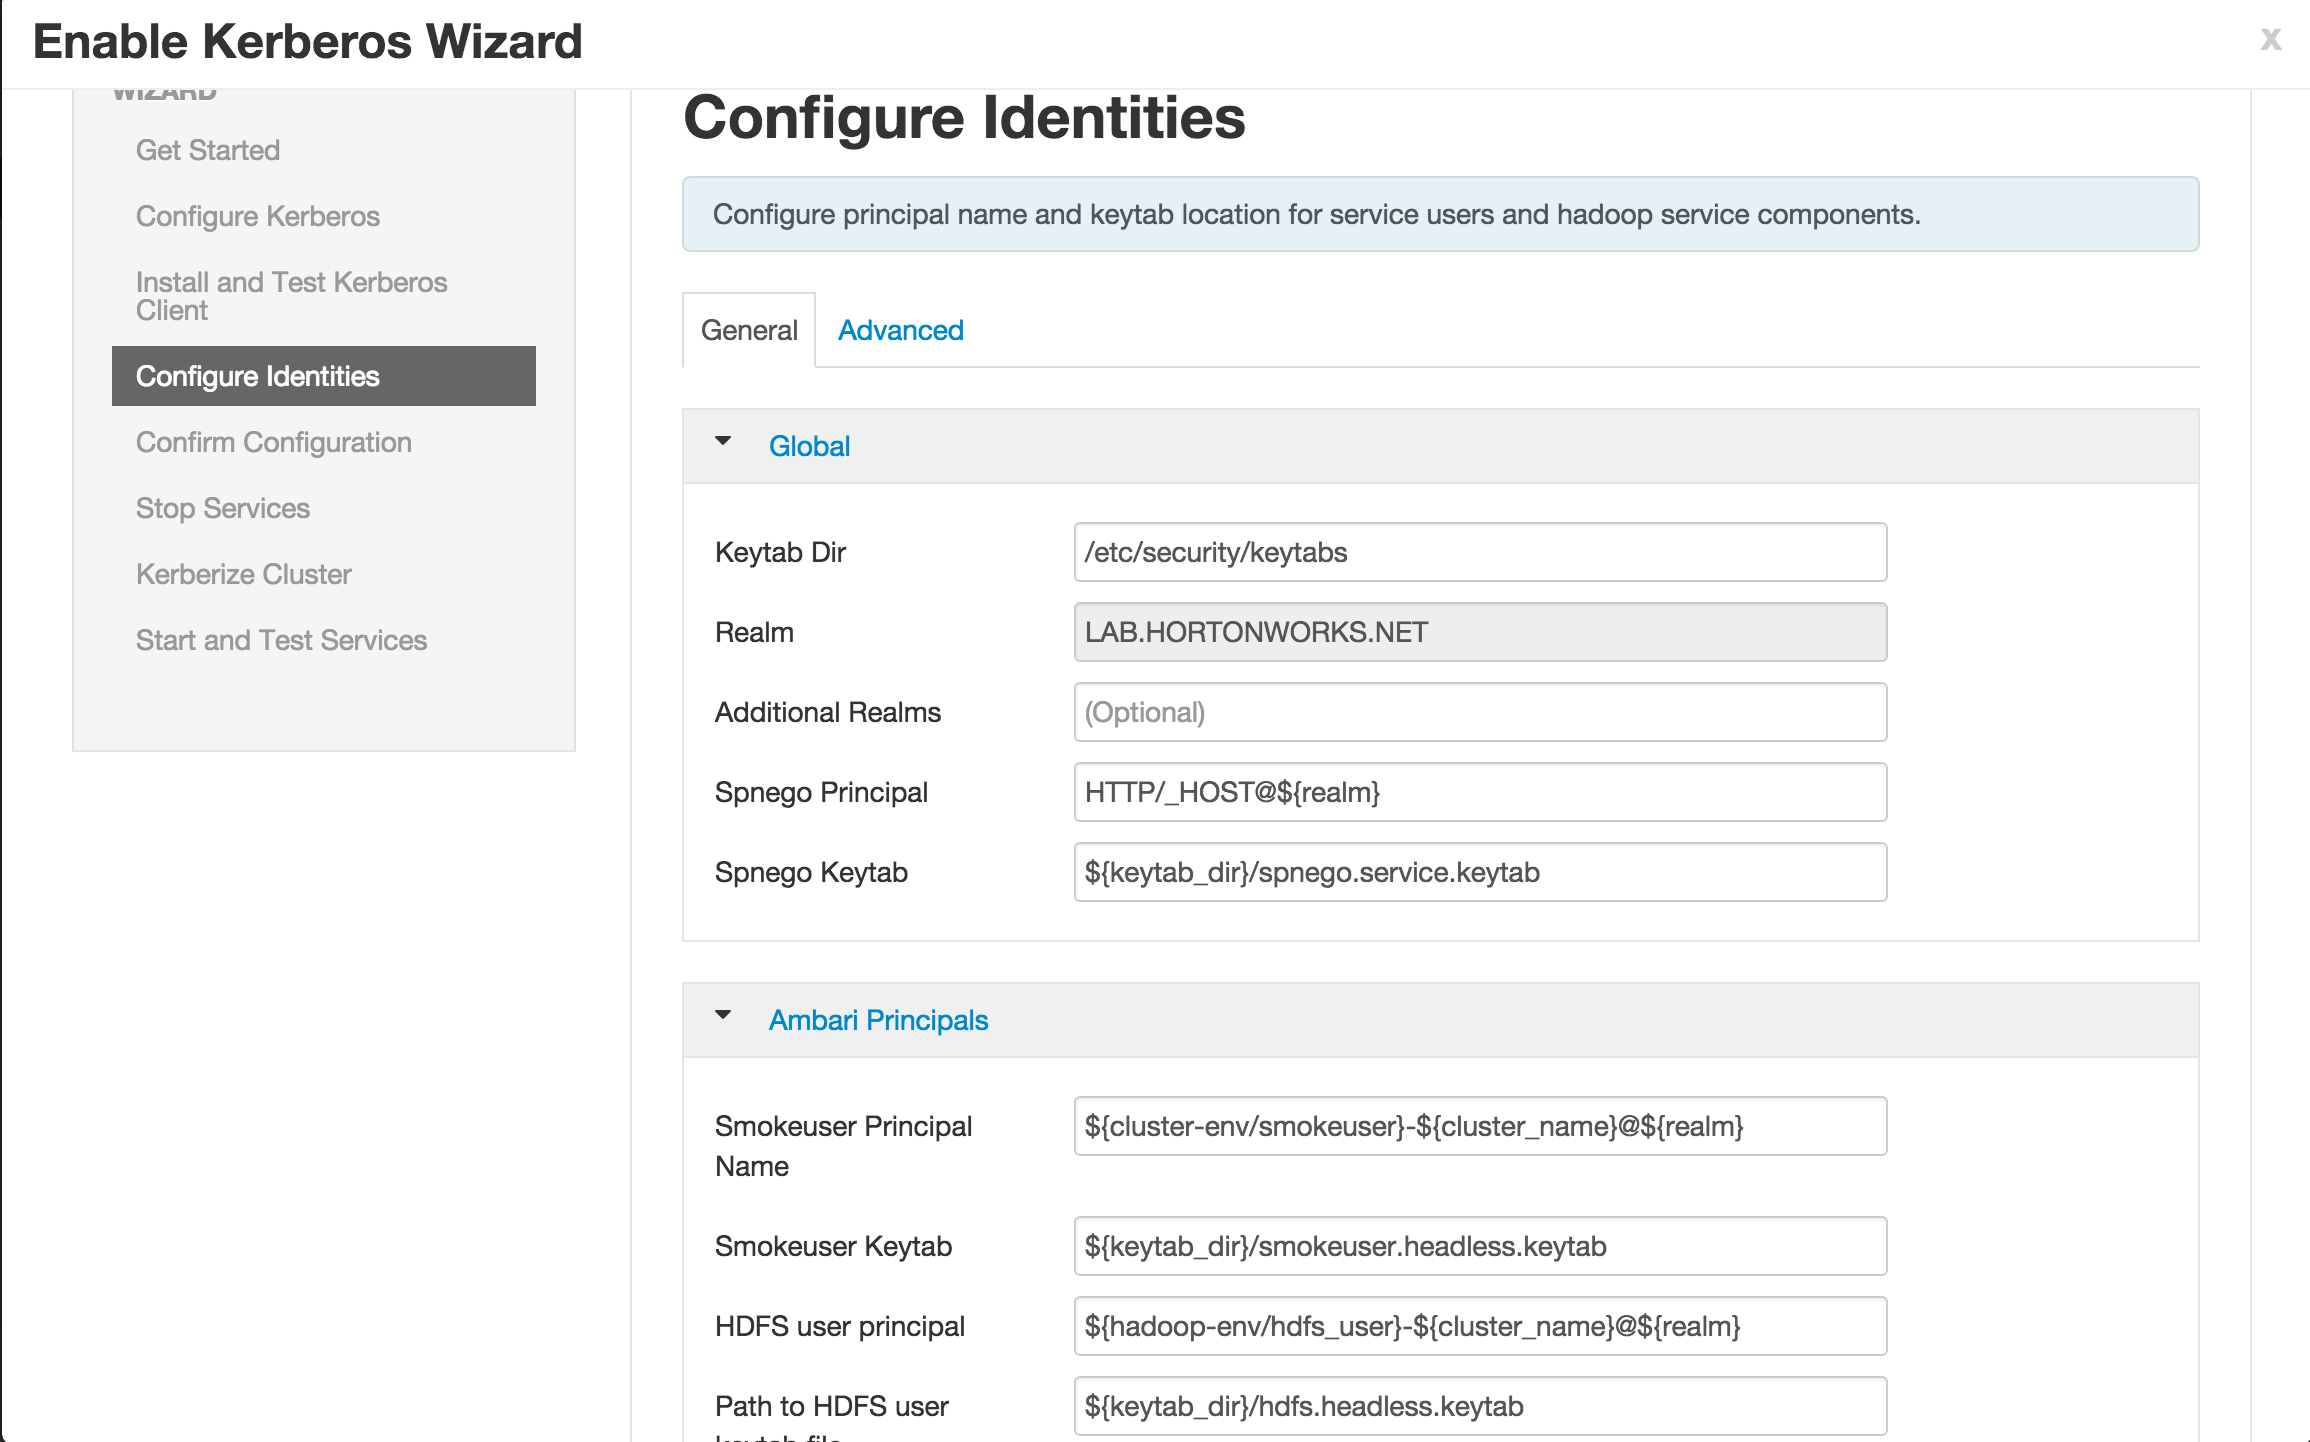Select the General tab
This screenshot has width=2310, height=1442.
(x=748, y=330)
